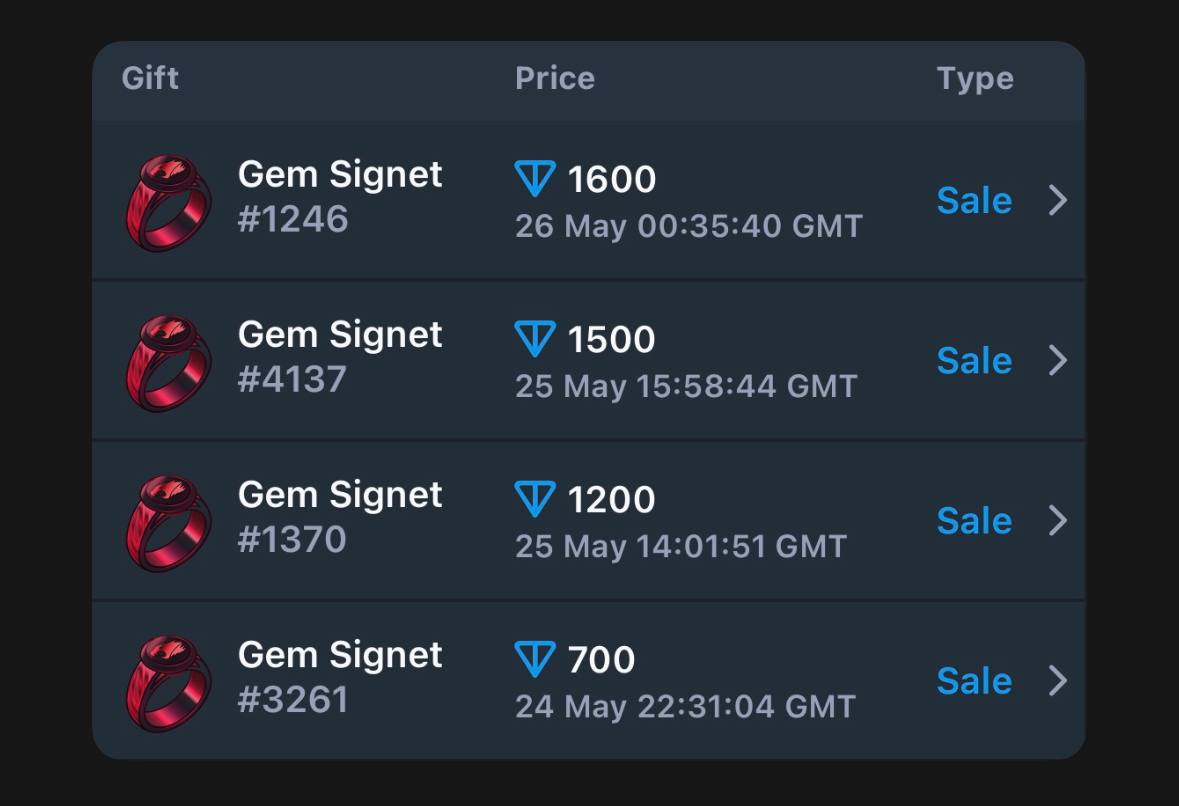Click the Type column header
The width and height of the screenshot is (1179, 806).
(975, 80)
